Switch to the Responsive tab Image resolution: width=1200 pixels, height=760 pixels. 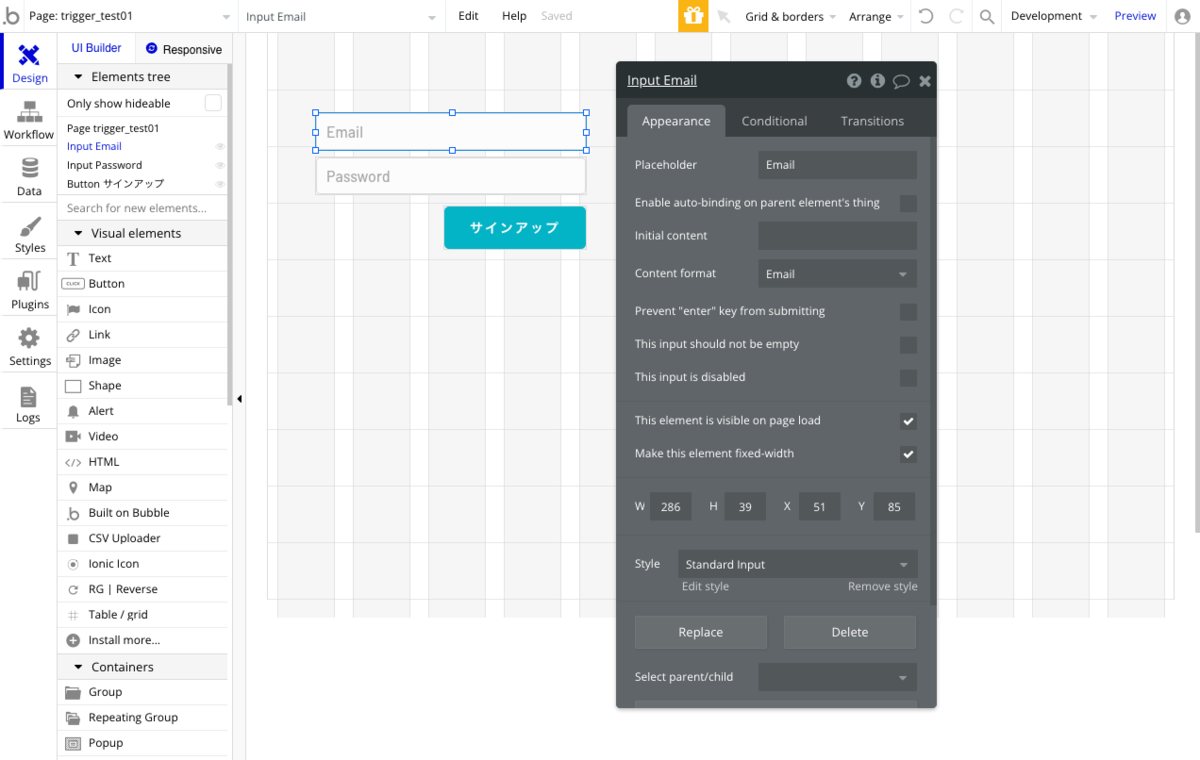[183, 49]
